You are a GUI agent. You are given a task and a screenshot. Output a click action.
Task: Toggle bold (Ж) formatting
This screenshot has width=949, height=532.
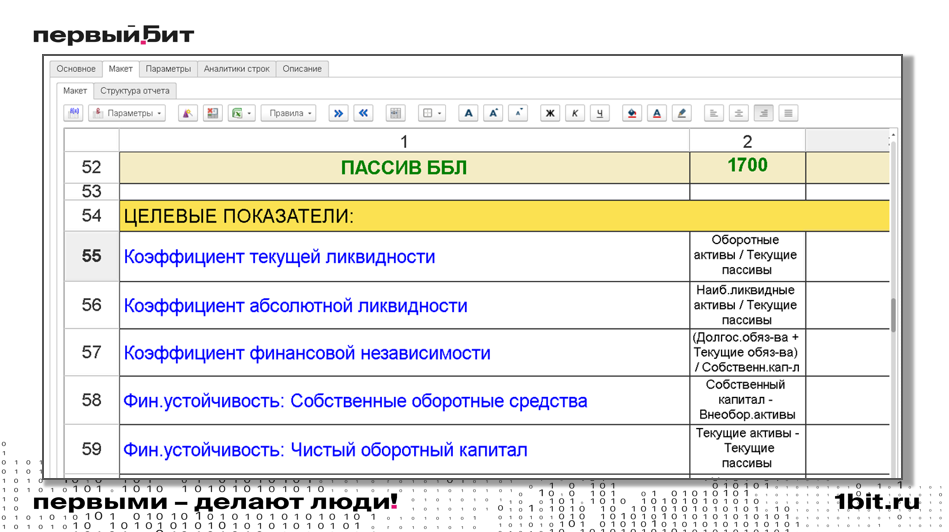pos(550,113)
